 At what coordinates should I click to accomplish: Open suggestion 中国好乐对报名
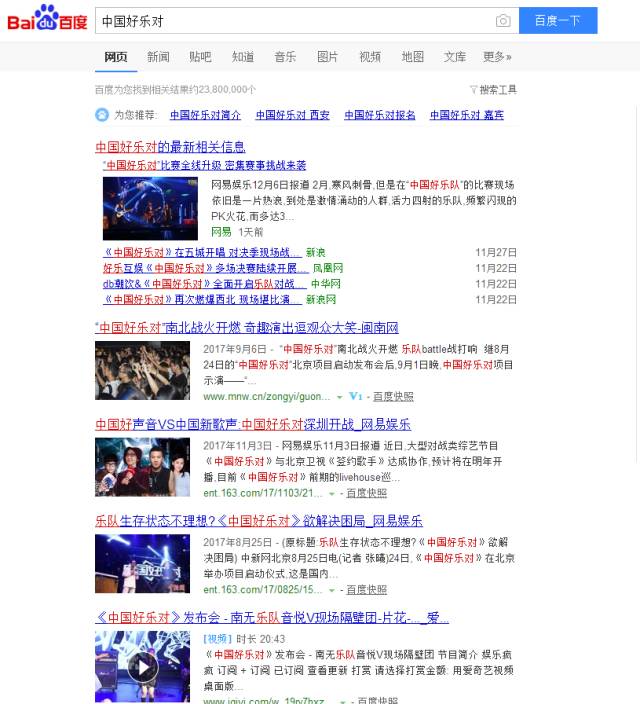(380, 115)
